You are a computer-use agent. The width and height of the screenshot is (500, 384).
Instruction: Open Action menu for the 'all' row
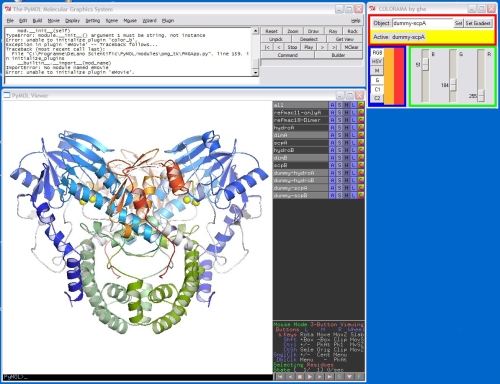click(x=332, y=105)
